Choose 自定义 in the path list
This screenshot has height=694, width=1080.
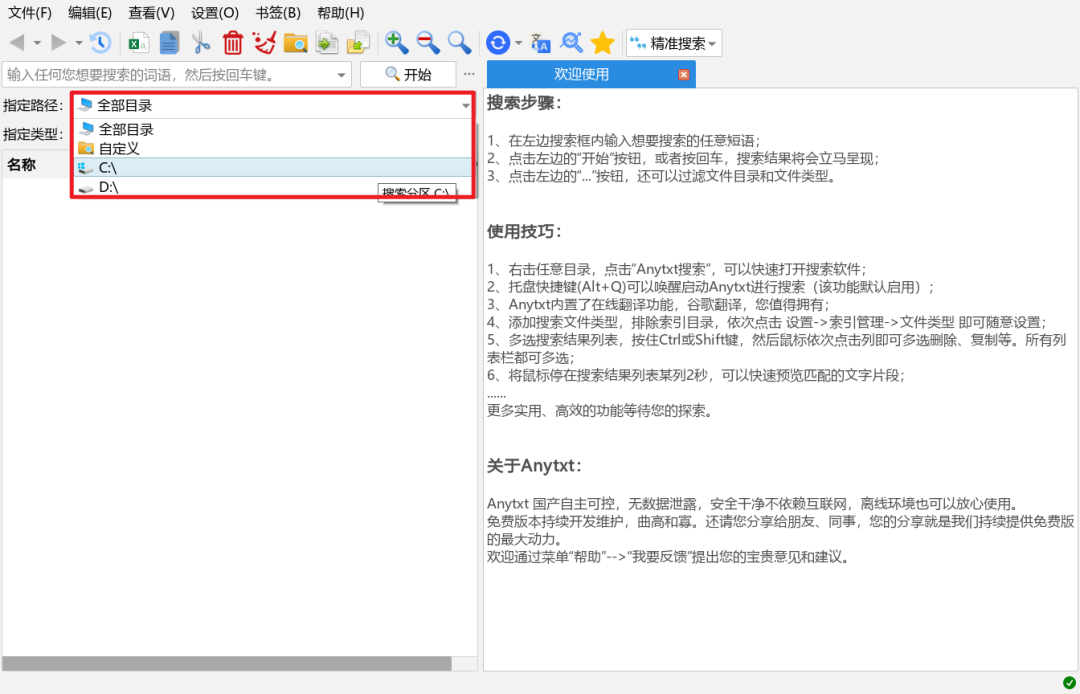pos(273,148)
